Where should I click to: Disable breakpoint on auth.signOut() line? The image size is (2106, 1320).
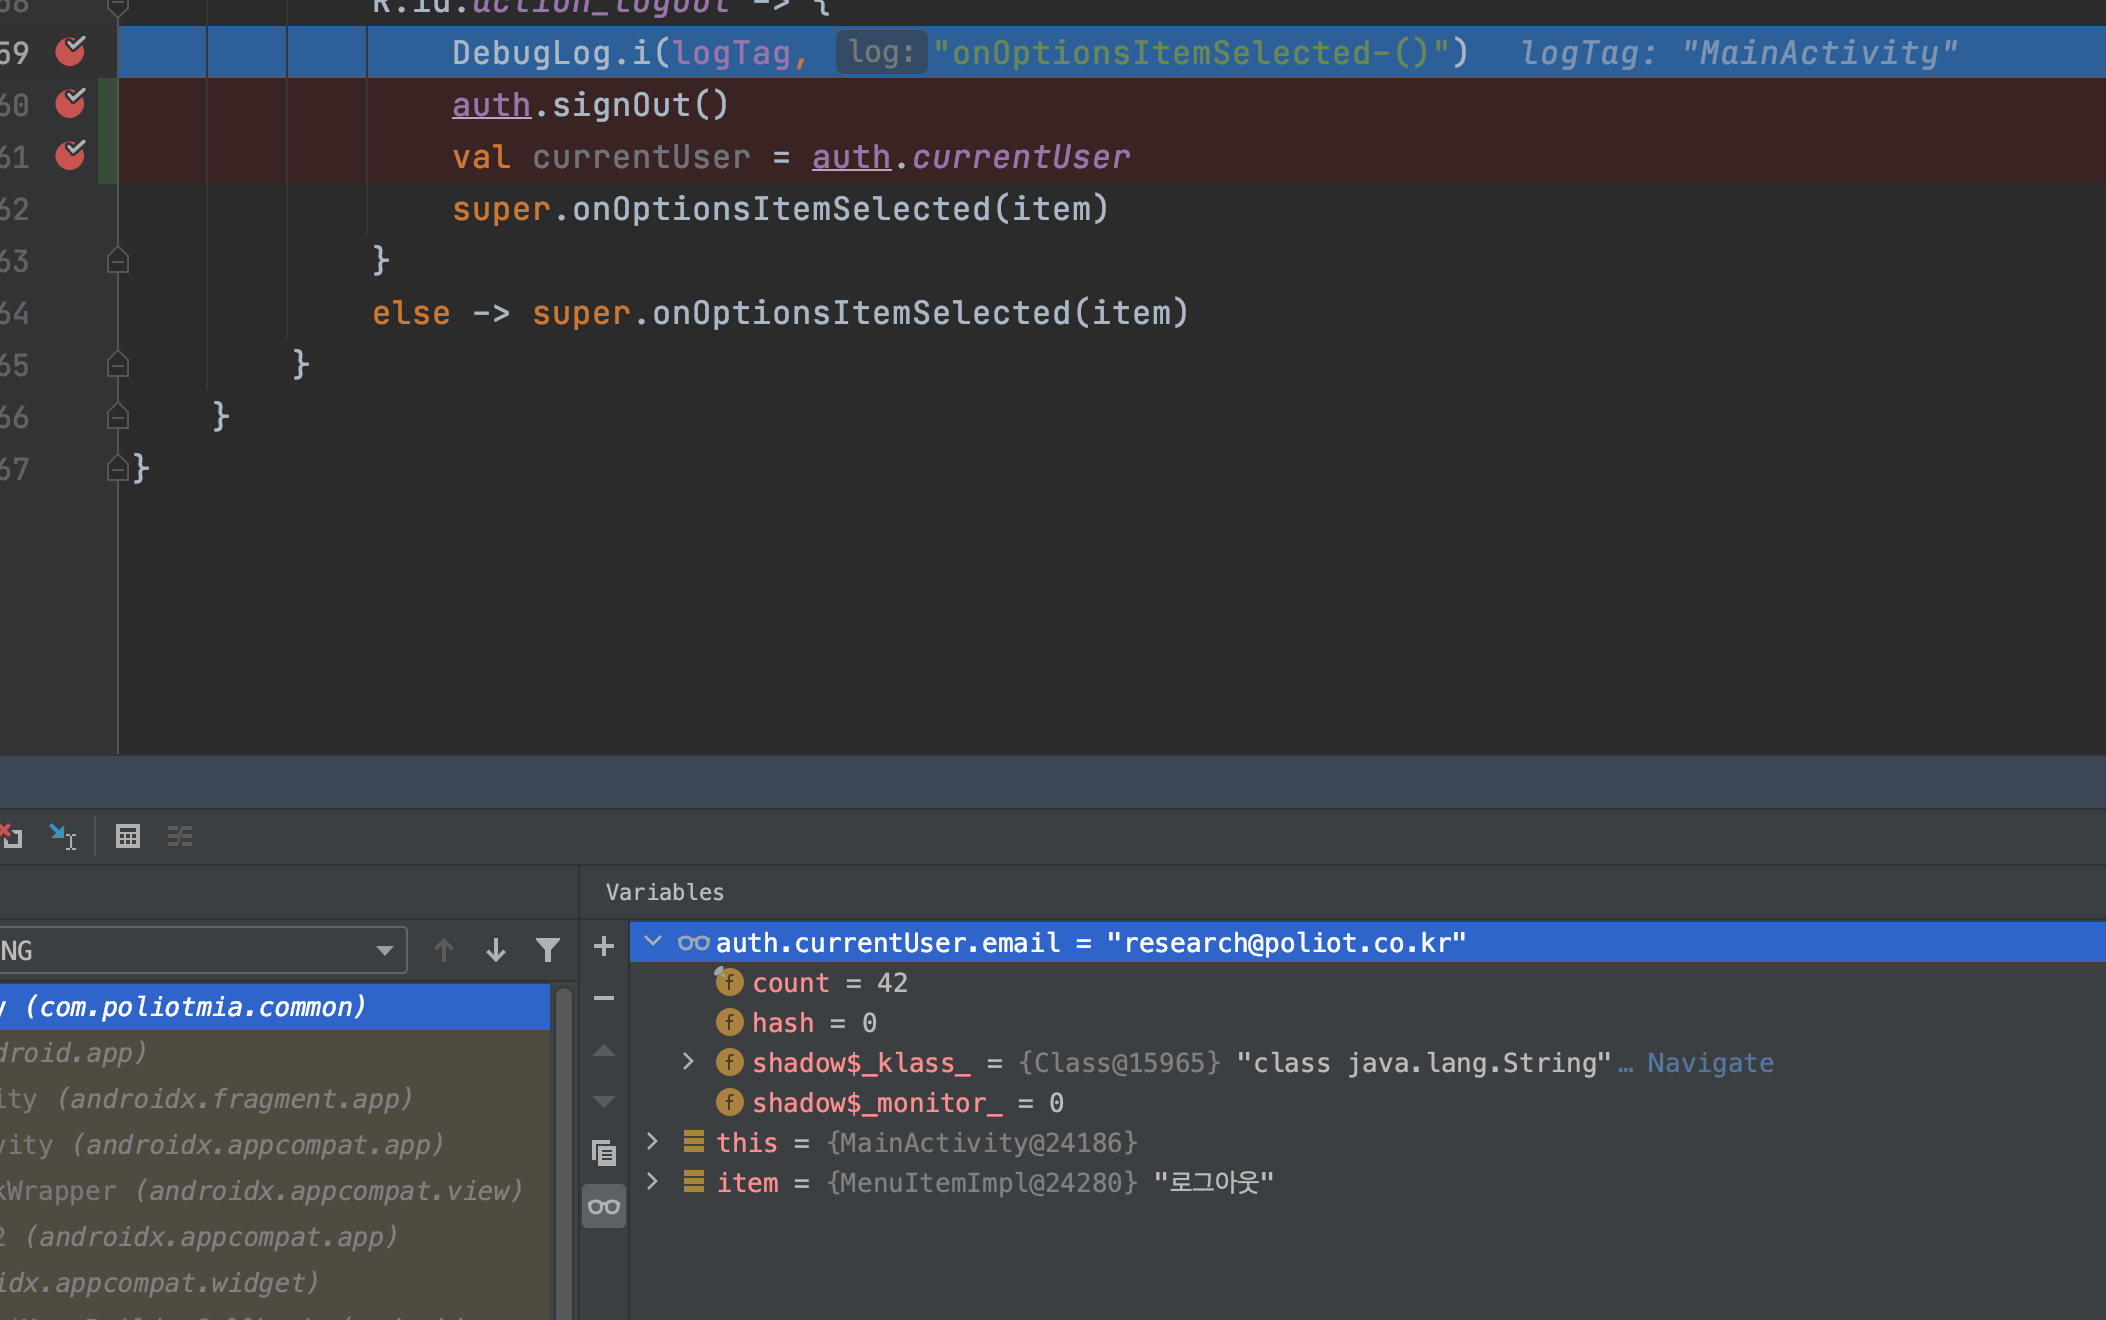[70, 103]
